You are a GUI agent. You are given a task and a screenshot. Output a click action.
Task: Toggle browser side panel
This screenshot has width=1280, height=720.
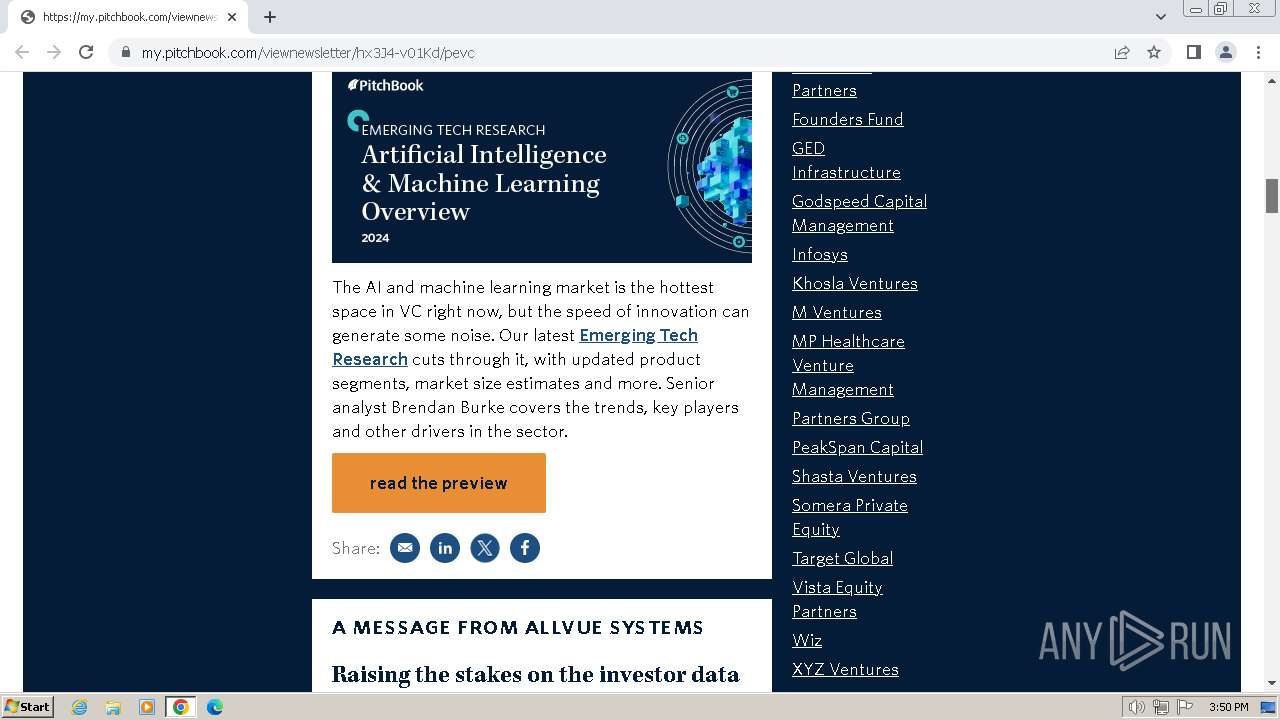pos(1193,52)
